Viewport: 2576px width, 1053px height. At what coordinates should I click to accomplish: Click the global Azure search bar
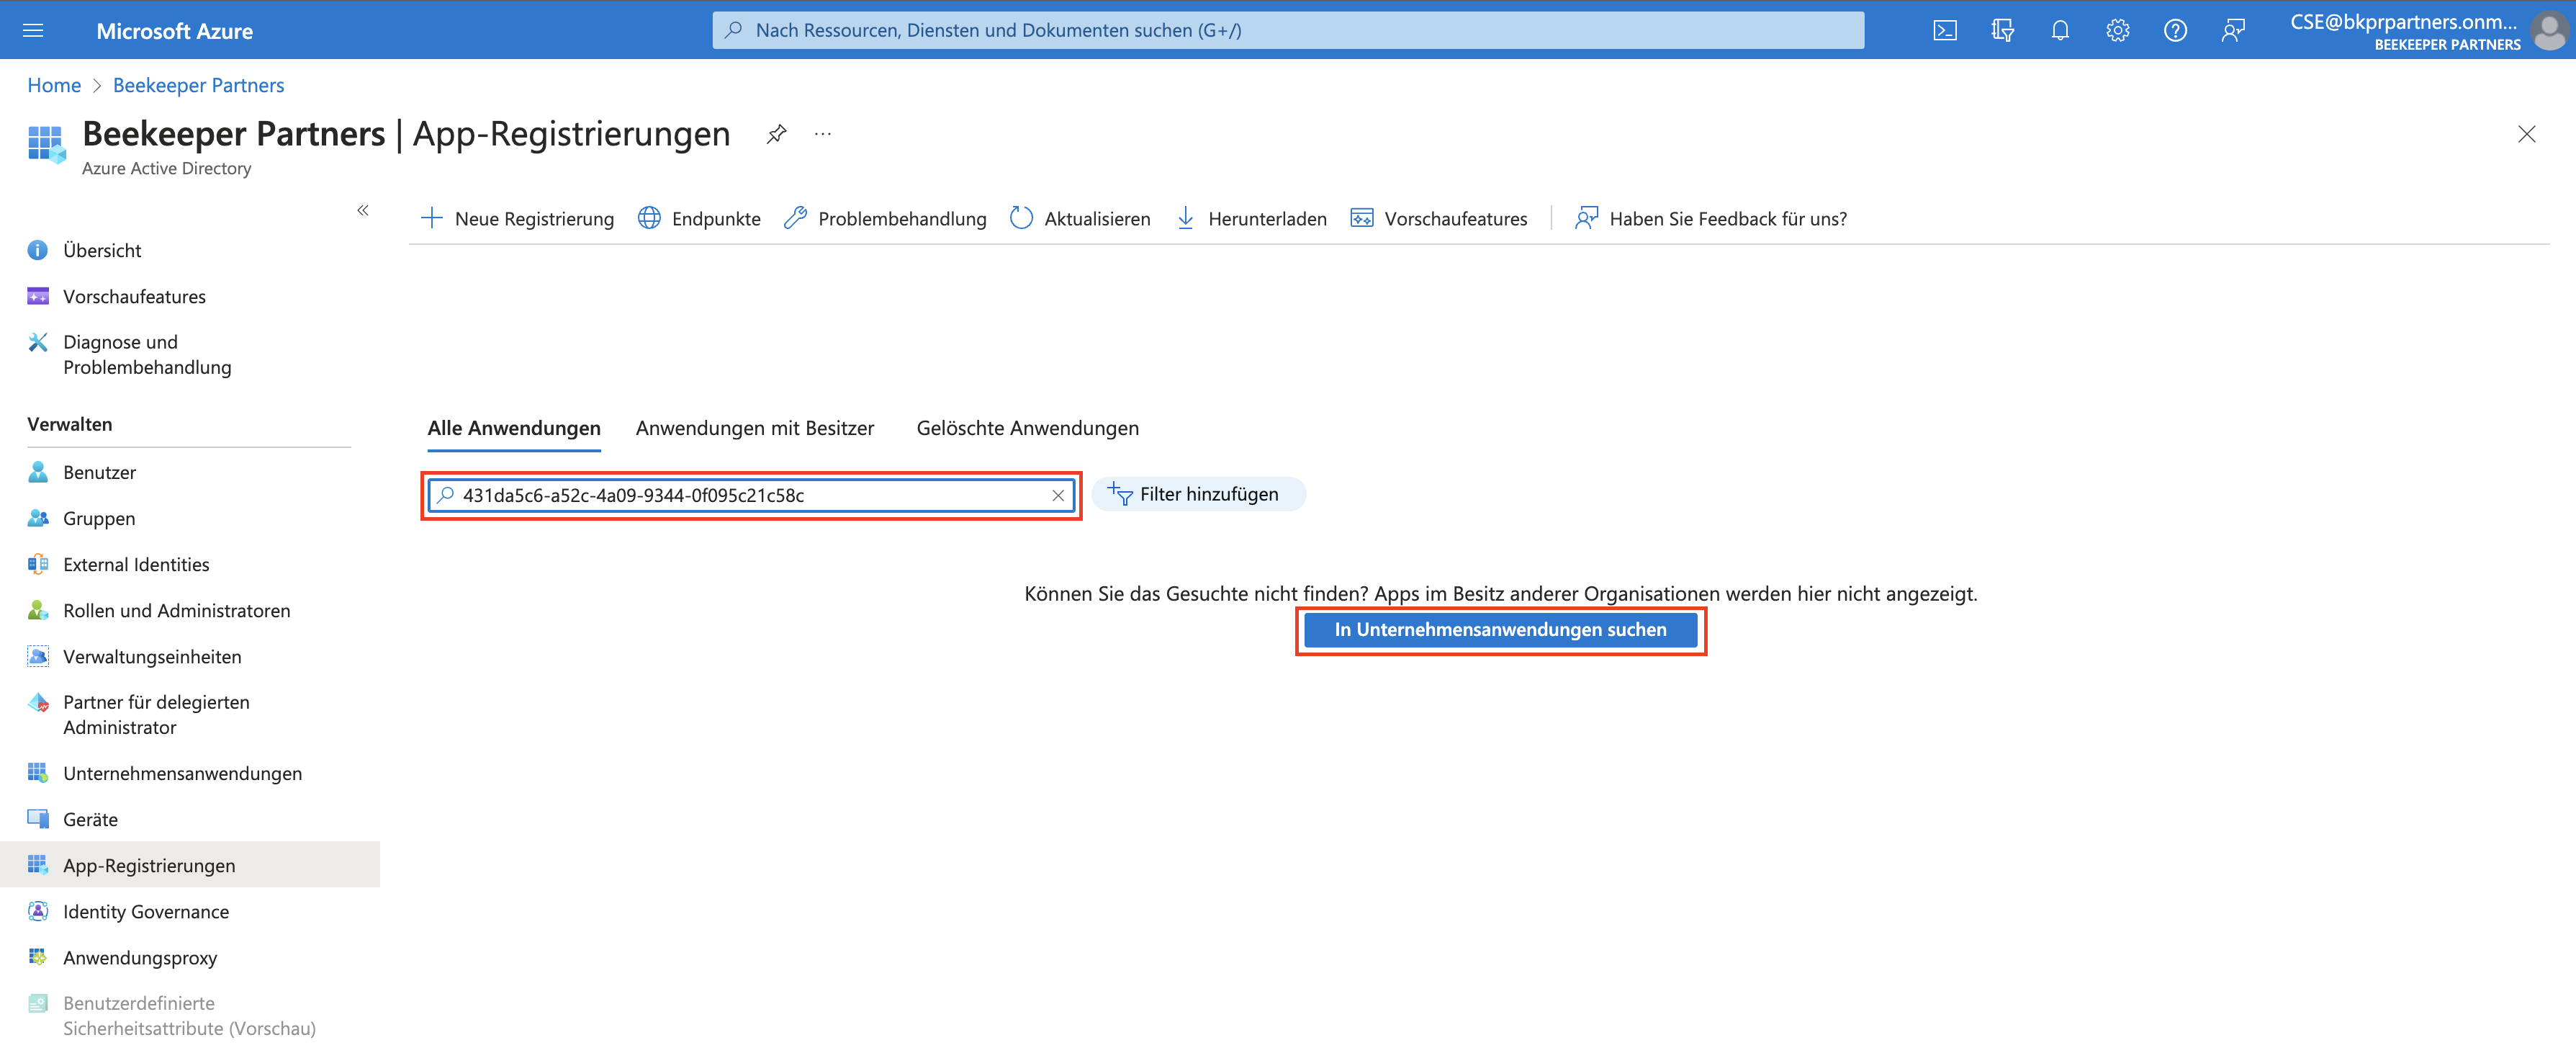[x=1288, y=30]
